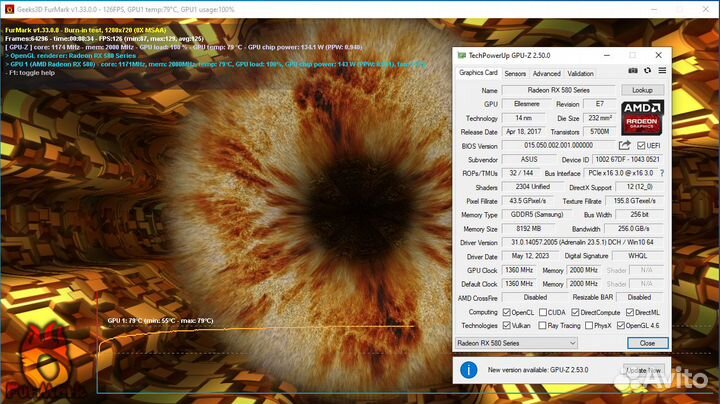Screen dimensions: 720x404
Task: Click the Memory Size 8192 MB value
Action: (x=529, y=228)
